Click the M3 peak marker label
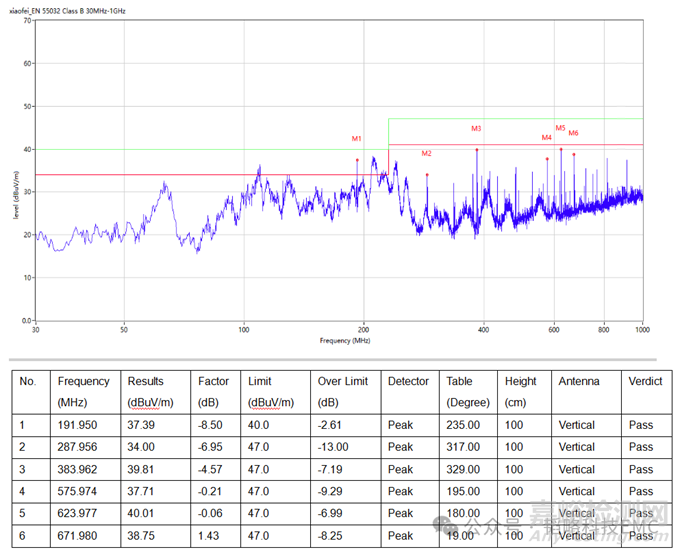 pyautogui.click(x=477, y=128)
